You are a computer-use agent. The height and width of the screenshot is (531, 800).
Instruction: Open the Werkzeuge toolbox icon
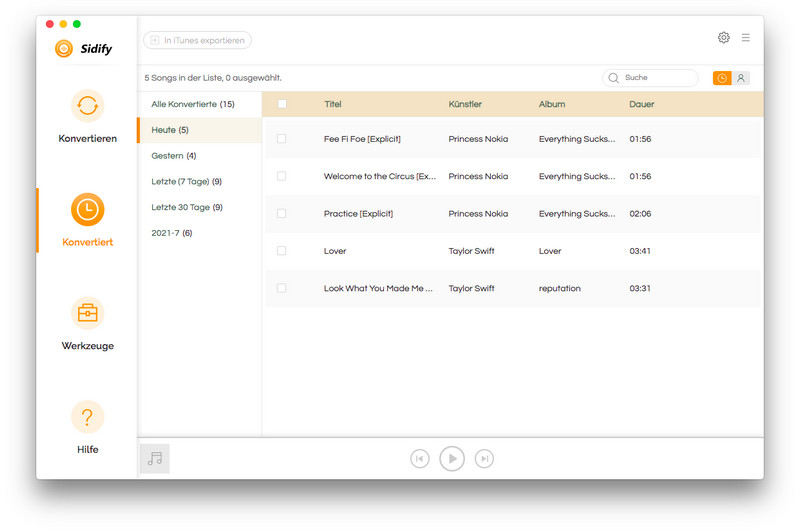point(87,313)
